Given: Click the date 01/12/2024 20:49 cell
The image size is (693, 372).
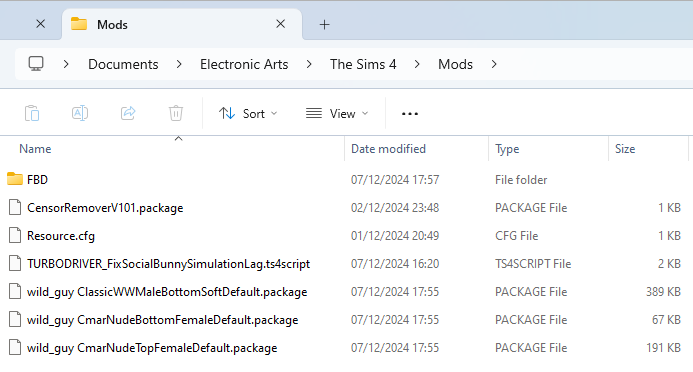Looking at the screenshot, I should (395, 236).
